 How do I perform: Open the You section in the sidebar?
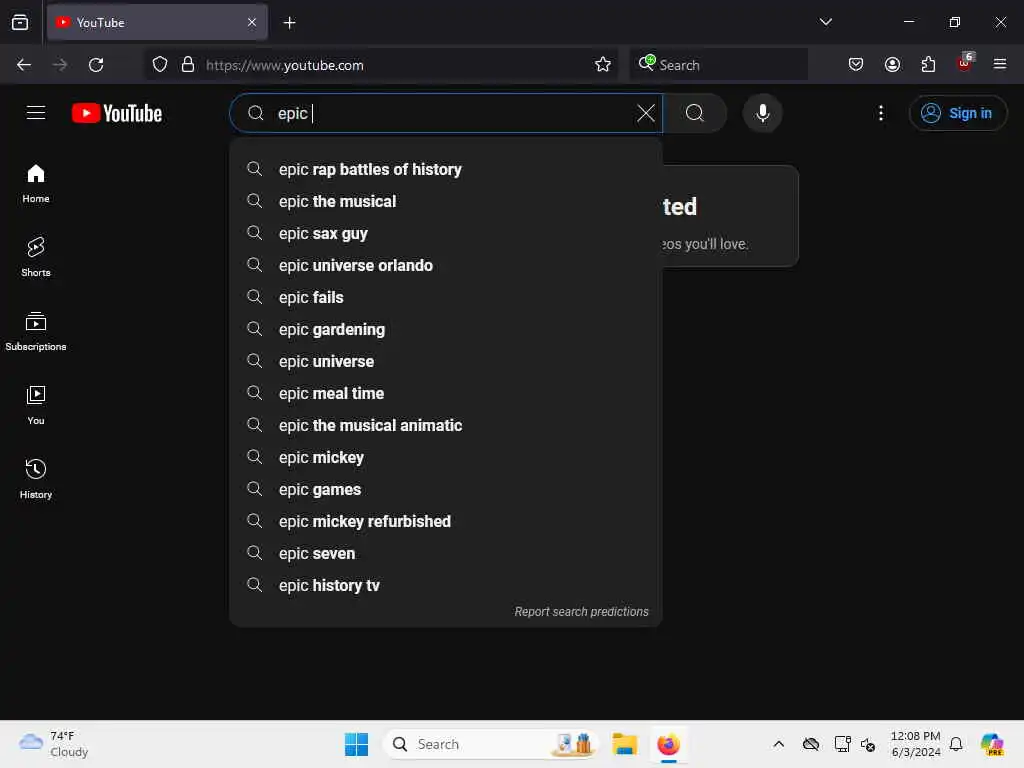(36, 406)
